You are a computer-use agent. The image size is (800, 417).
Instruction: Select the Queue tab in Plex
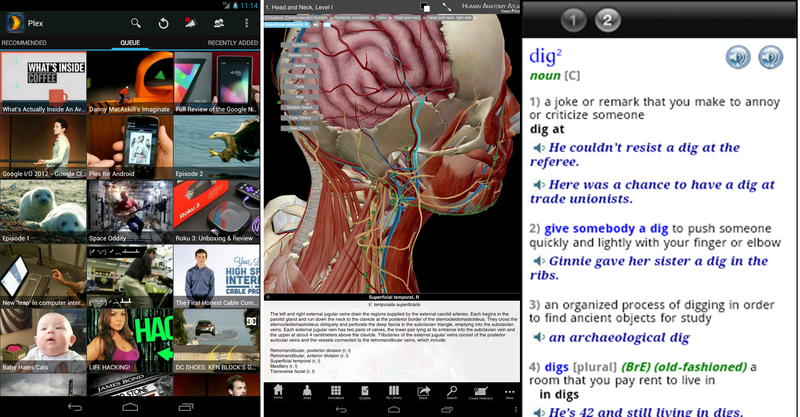coord(130,43)
